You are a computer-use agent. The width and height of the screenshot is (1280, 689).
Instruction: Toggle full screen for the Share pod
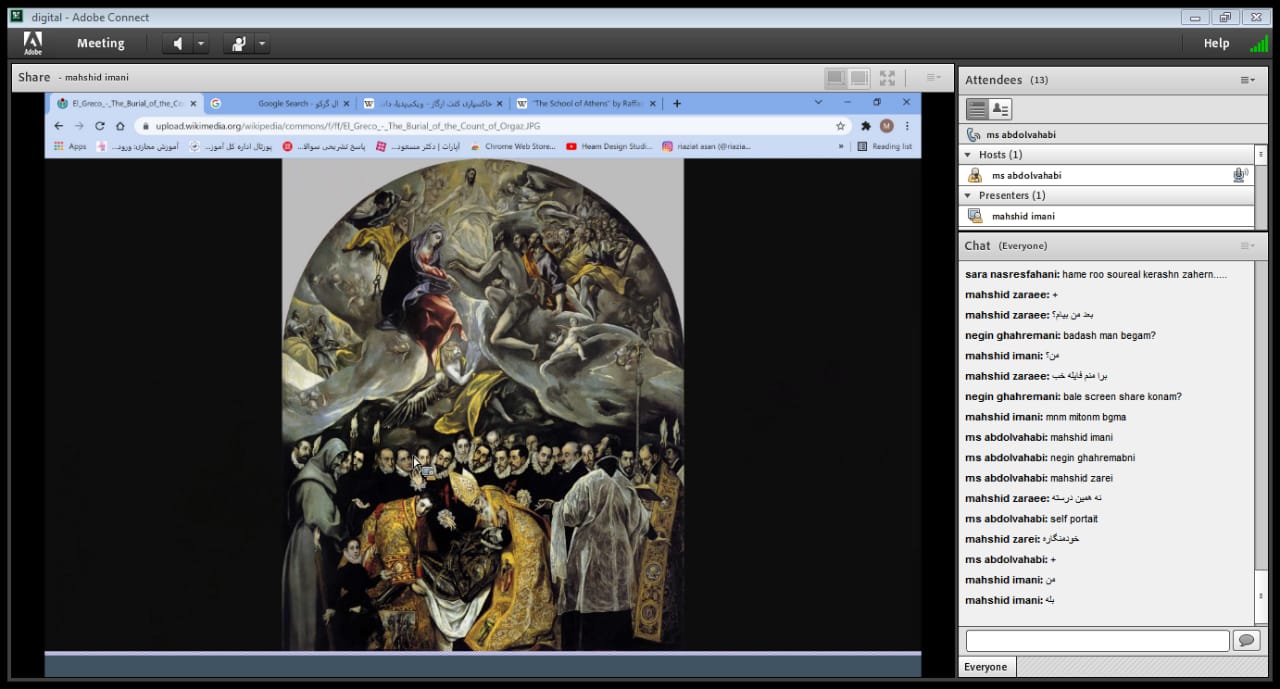pos(887,77)
